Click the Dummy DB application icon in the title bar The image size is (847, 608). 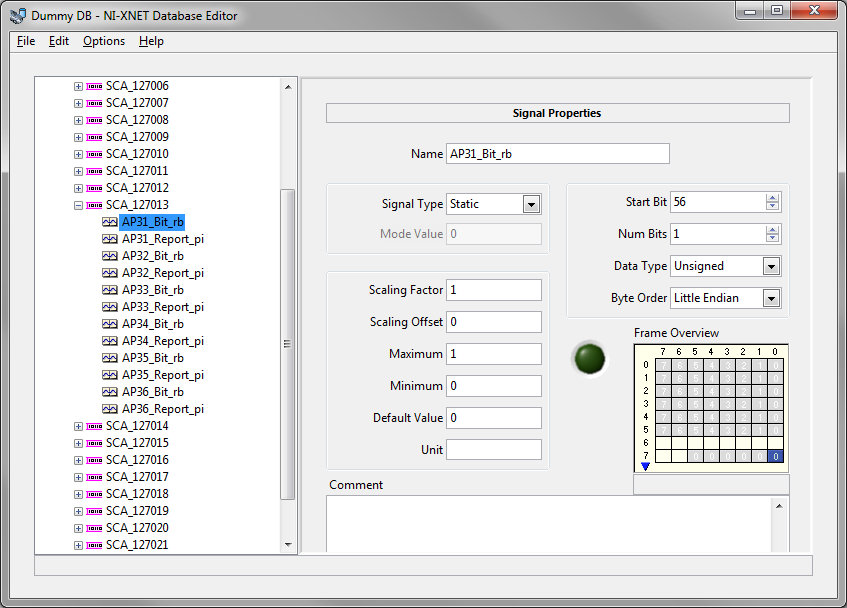click(x=18, y=16)
